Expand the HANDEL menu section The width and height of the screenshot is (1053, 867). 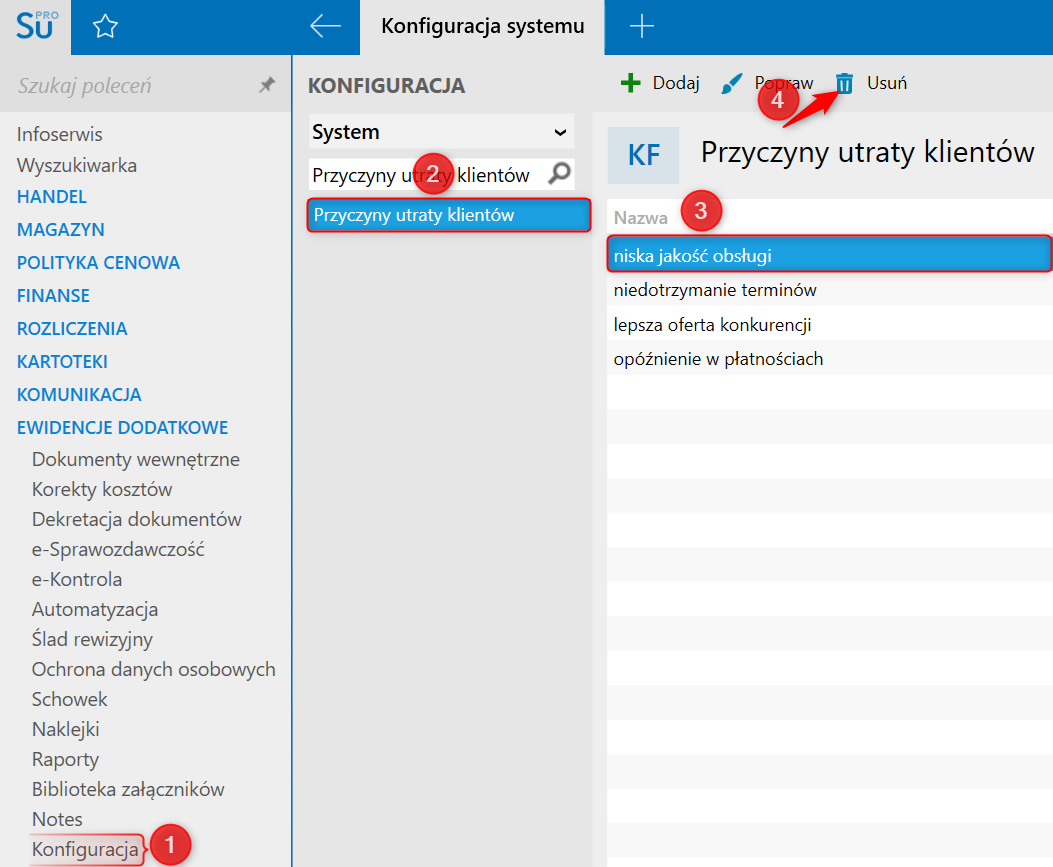pos(52,197)
